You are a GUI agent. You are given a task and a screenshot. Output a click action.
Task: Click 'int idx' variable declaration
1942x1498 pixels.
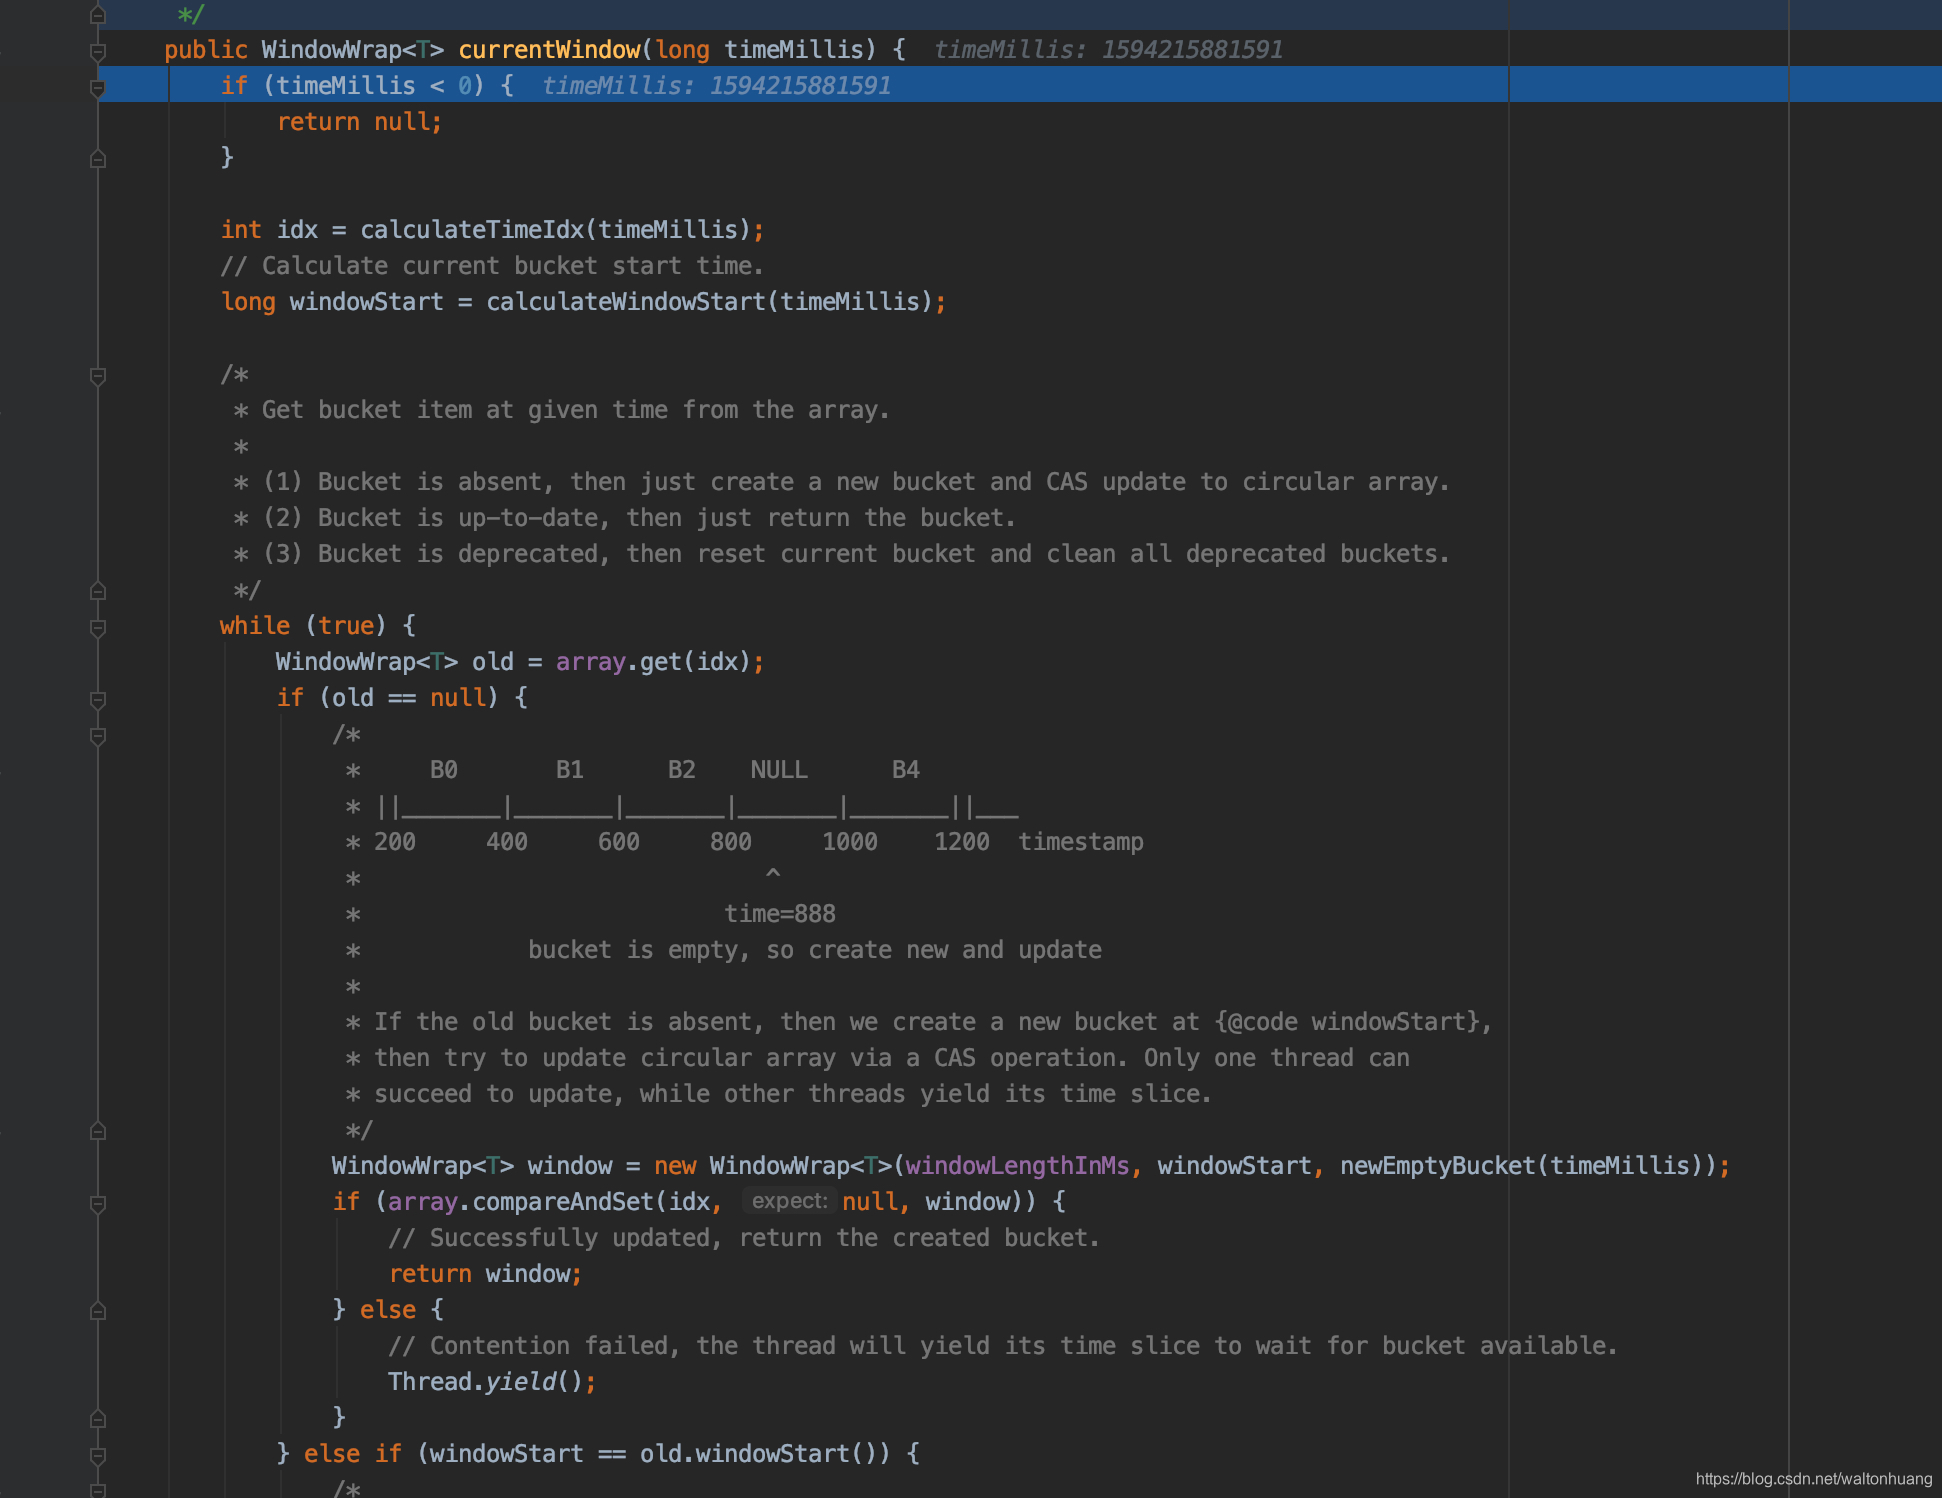269,230
